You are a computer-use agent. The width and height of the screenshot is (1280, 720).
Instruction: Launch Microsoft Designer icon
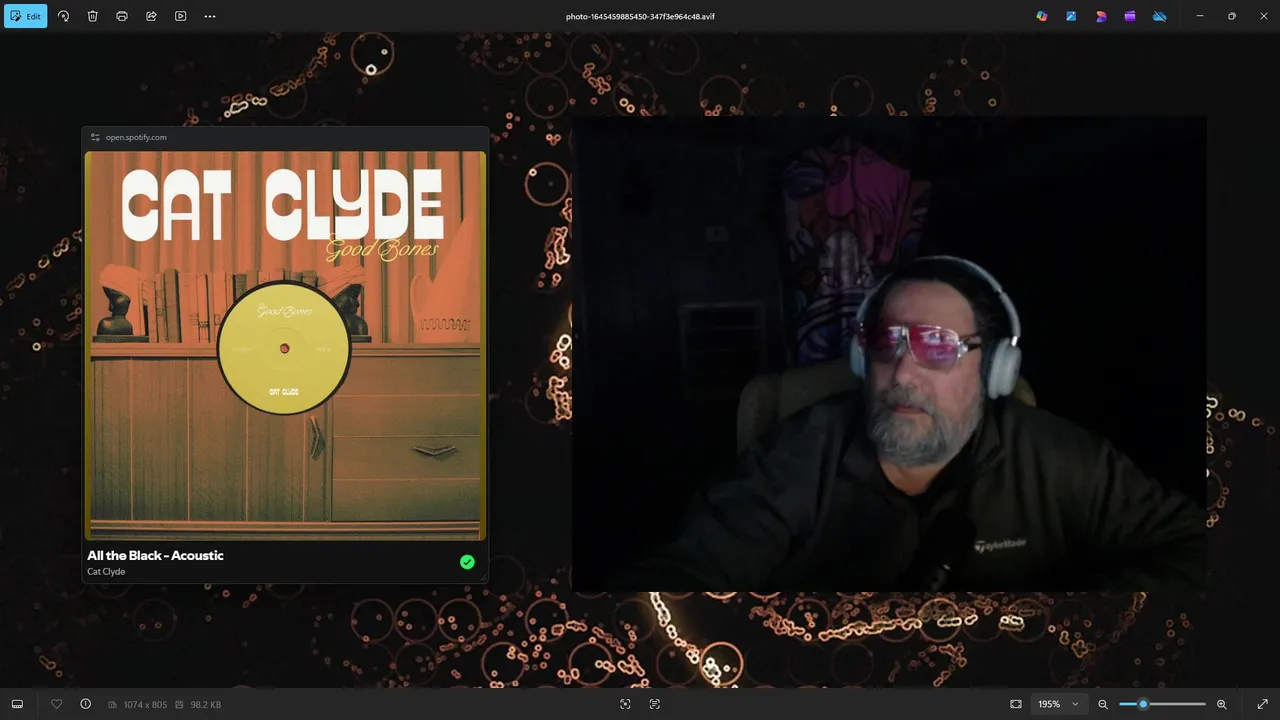tap(1101, 16)
